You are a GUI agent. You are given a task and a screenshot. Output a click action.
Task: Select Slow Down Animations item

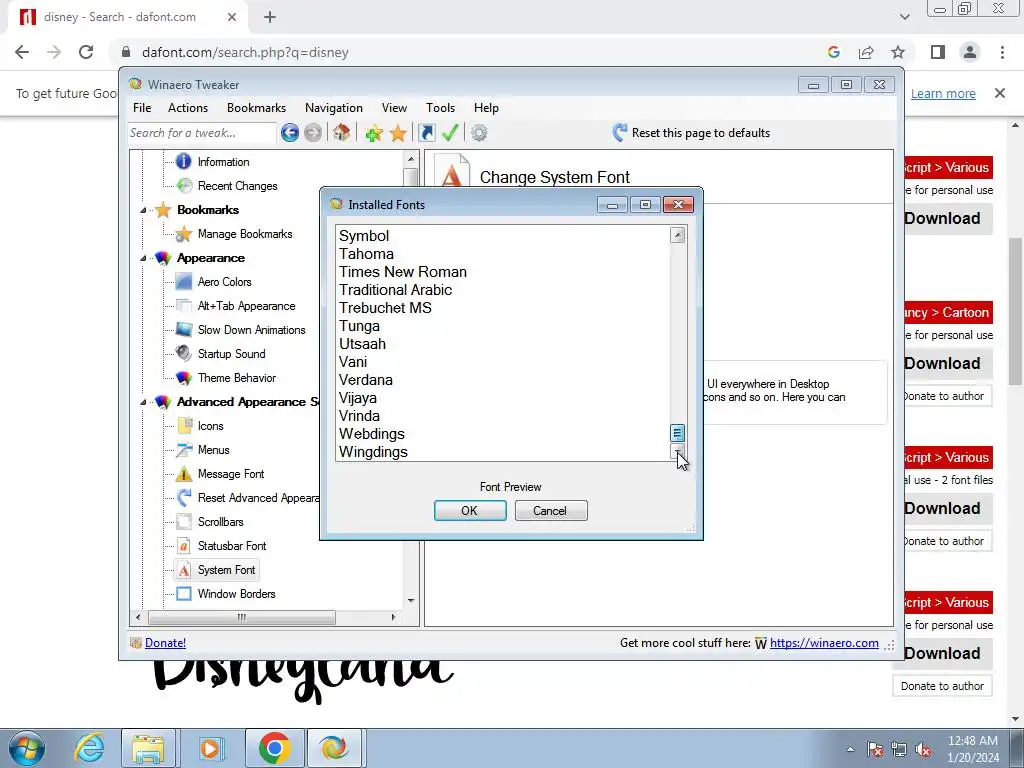tap(251, 330)
